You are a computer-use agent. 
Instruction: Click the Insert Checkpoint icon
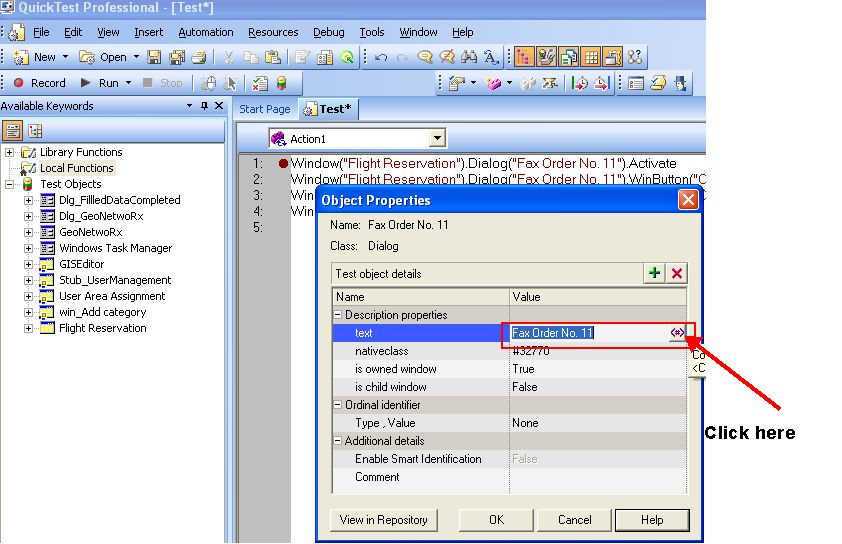pos(457,83)
